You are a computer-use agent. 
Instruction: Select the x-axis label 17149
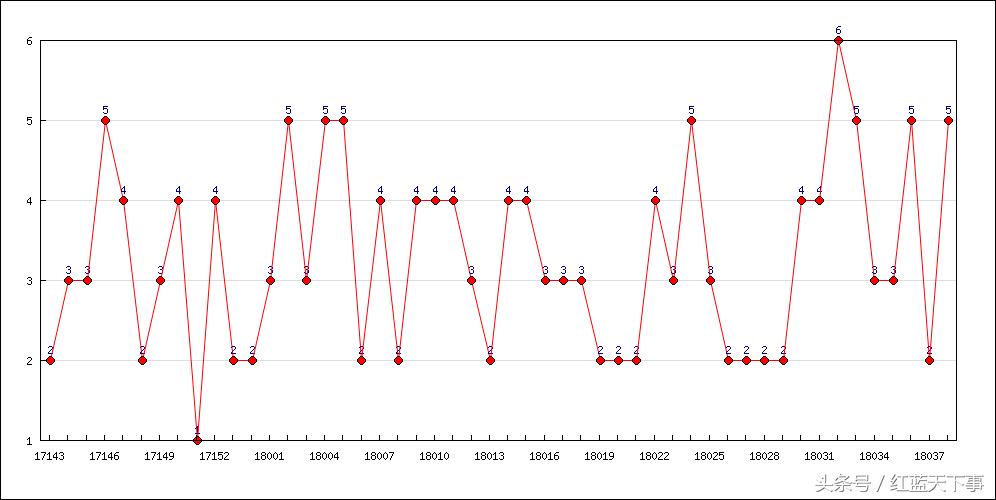click(160, 456)
